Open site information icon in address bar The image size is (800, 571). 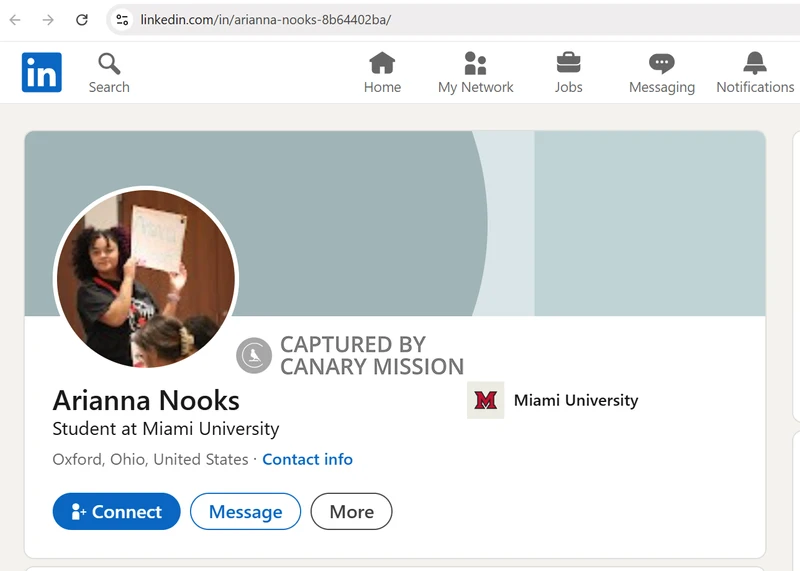pos(122,20)
